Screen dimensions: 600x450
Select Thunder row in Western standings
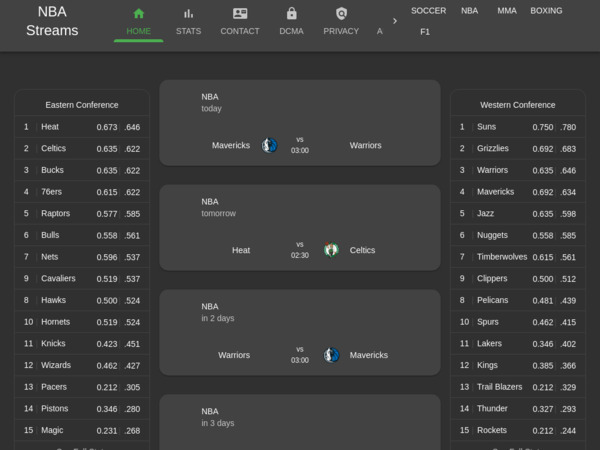point(518,409)
